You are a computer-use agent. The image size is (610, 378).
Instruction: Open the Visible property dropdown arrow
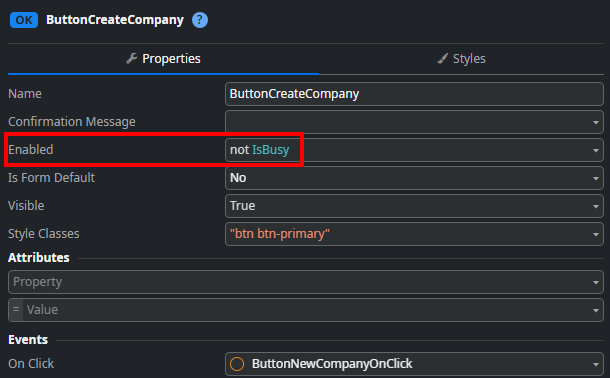596,206
